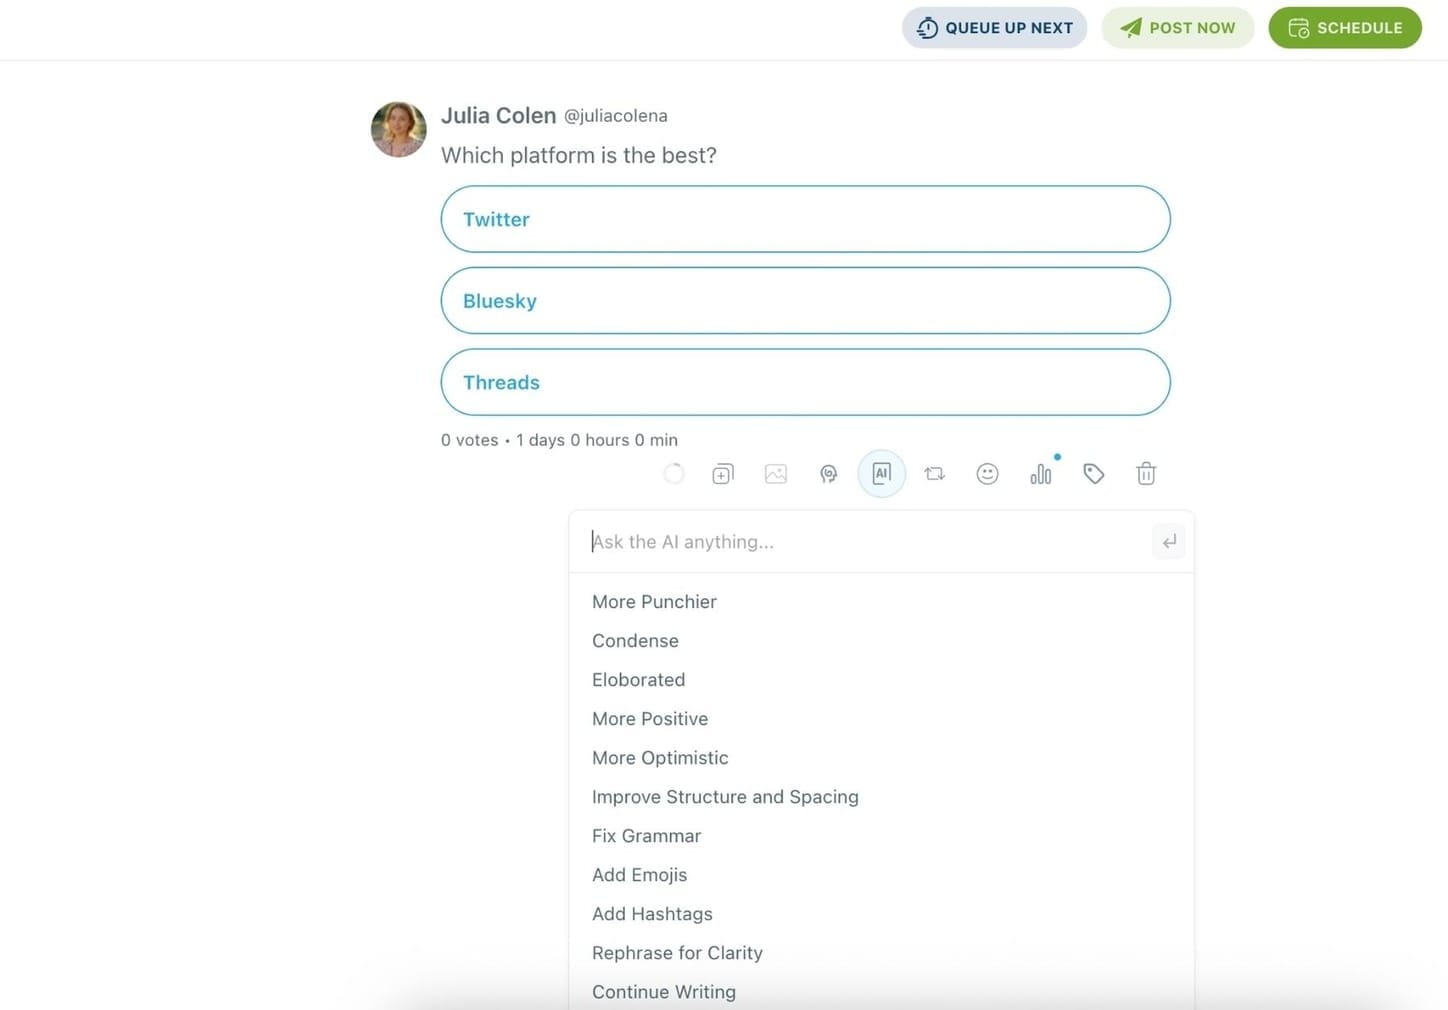Select the AI assistant tool
Screen dimensions: 1448x1010
(x=881, y=473)
